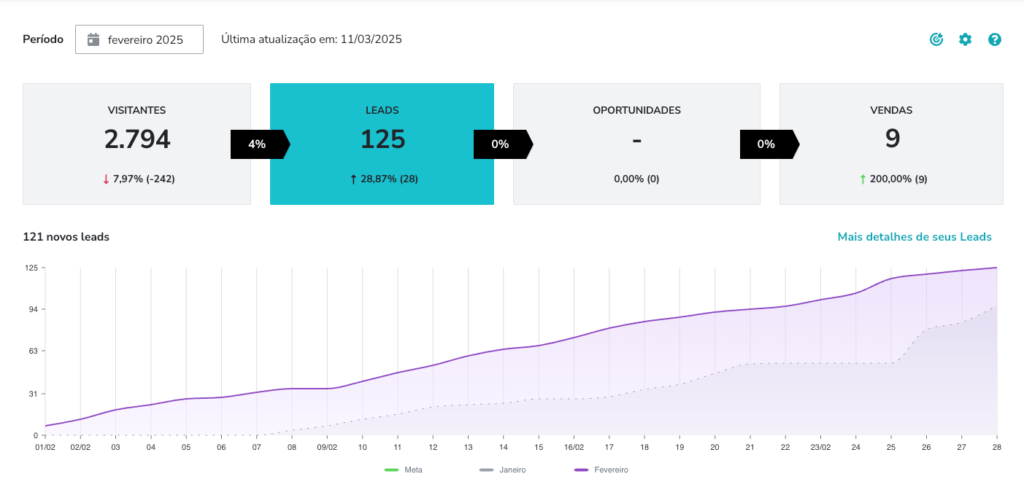Click the red down arrow under Visitantes
The height and width of the screenshot is (490, 1024).
click(x=106, y=179)
